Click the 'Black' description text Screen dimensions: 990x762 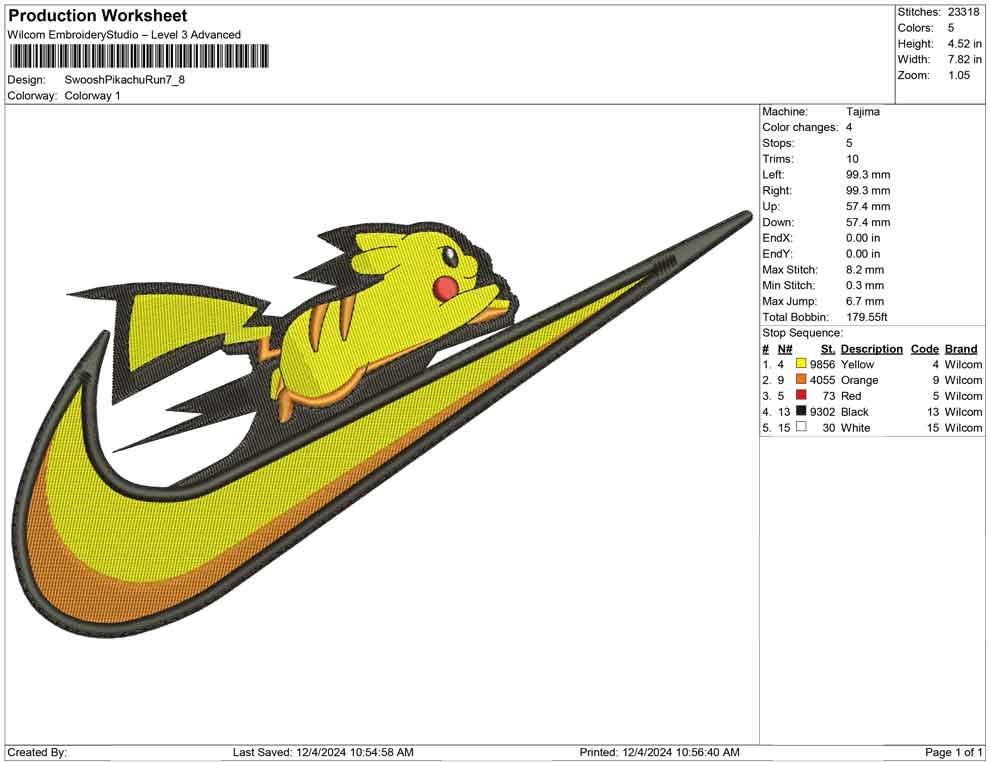click(x=855, y=412)
